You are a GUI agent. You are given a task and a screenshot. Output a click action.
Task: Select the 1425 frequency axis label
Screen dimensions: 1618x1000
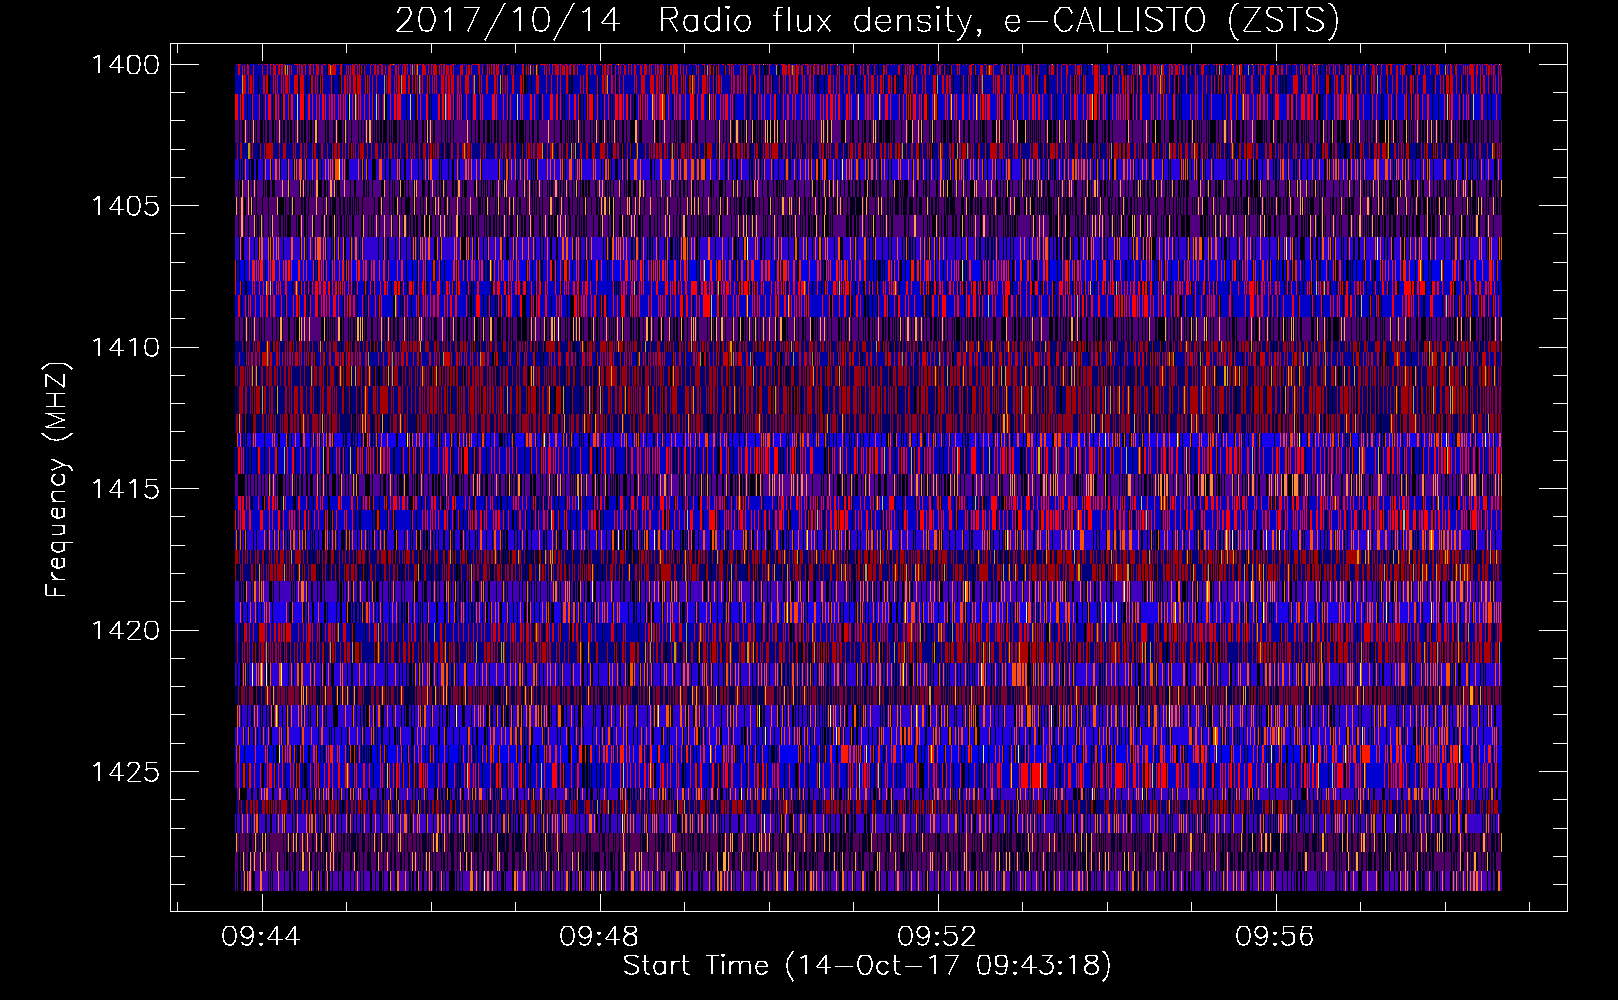tap(125, 772)
